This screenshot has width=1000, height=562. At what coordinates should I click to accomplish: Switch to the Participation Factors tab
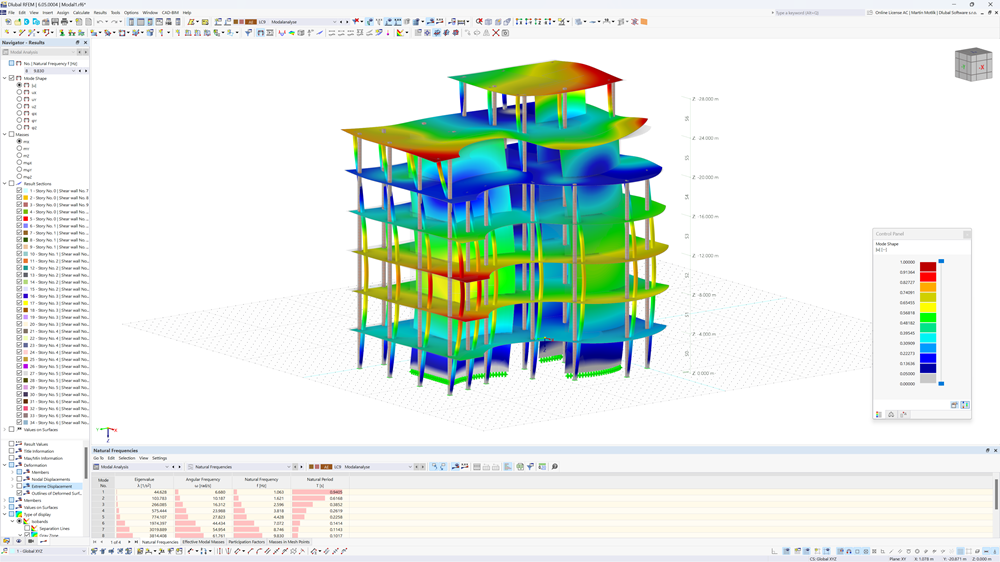click(x=246, y=542)
